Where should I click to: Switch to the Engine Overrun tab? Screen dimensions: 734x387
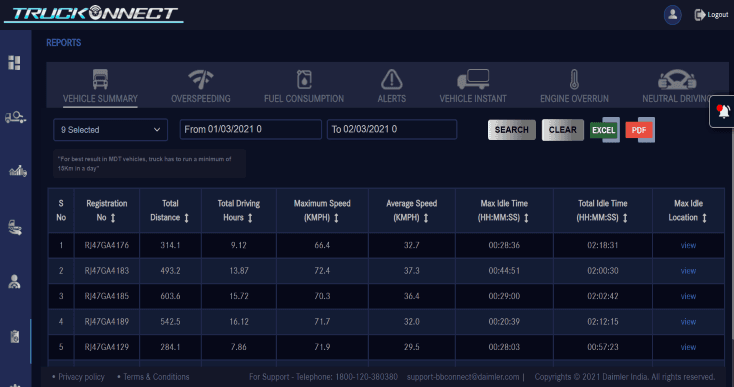coord(574,87)
